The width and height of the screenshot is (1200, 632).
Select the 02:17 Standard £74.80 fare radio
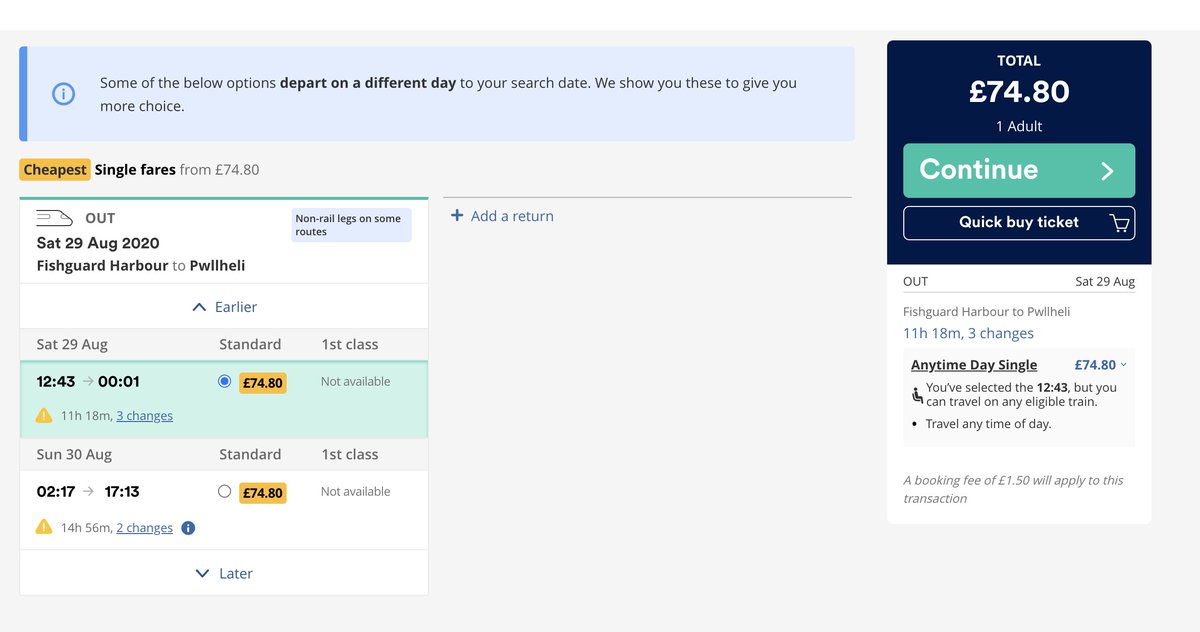click(x=224, y=491)
